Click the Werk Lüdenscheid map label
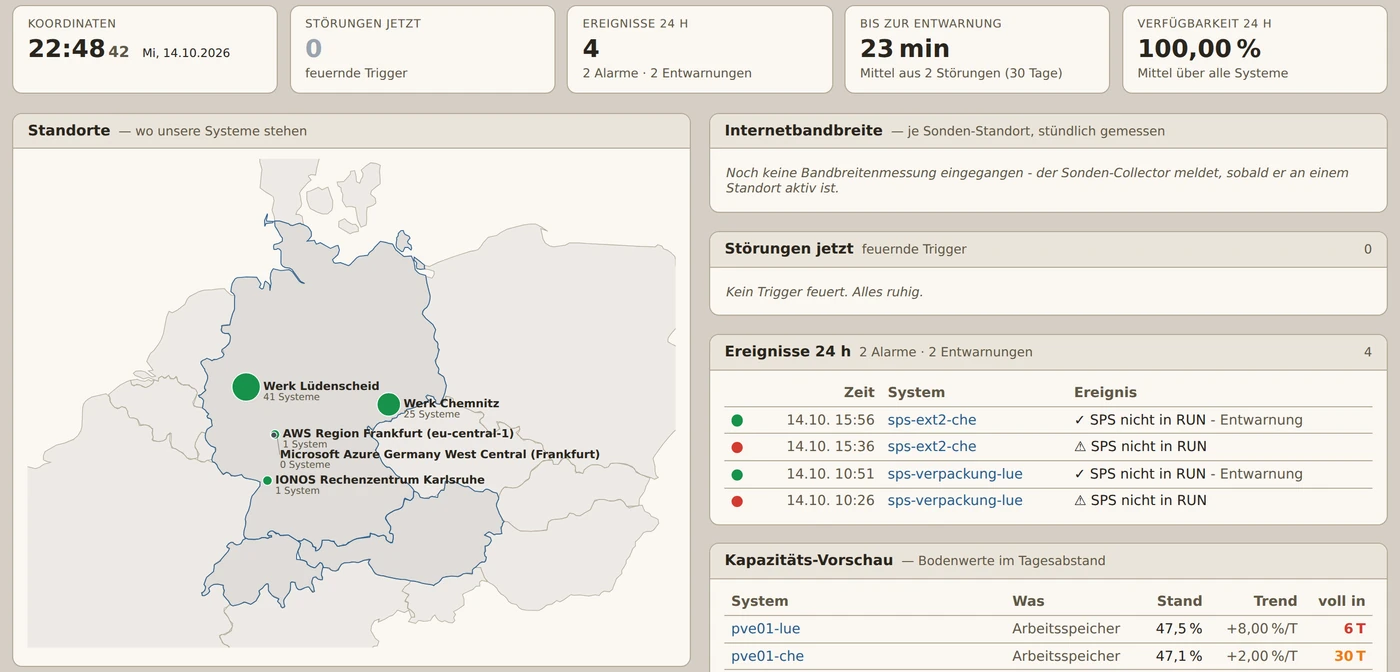 click(x=321, y=386)
